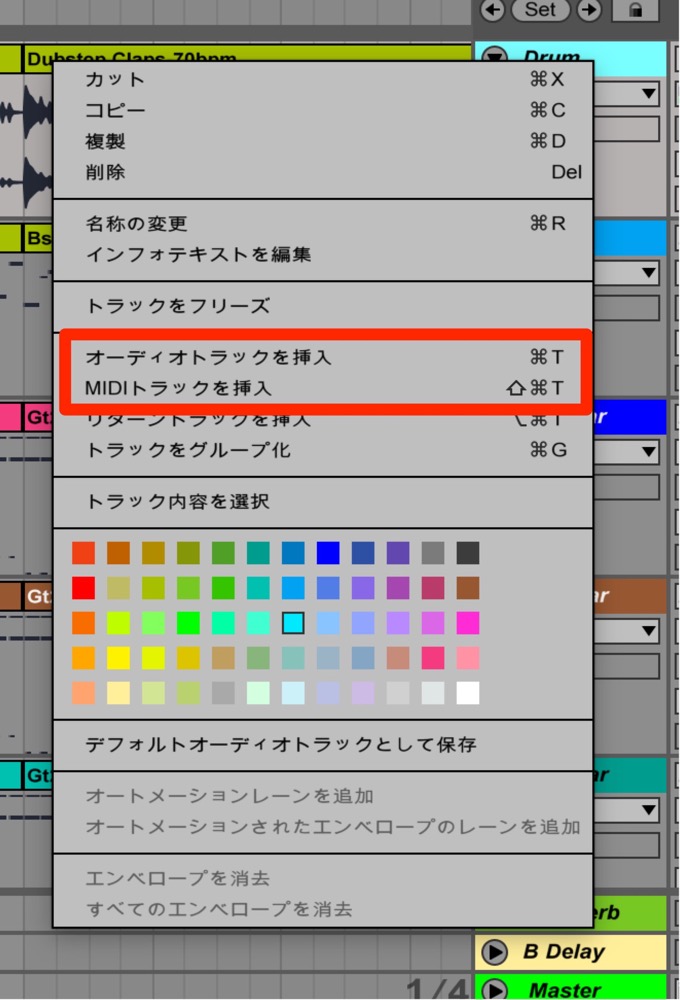Select トラックをフリーズ

[x=323, y=305]
